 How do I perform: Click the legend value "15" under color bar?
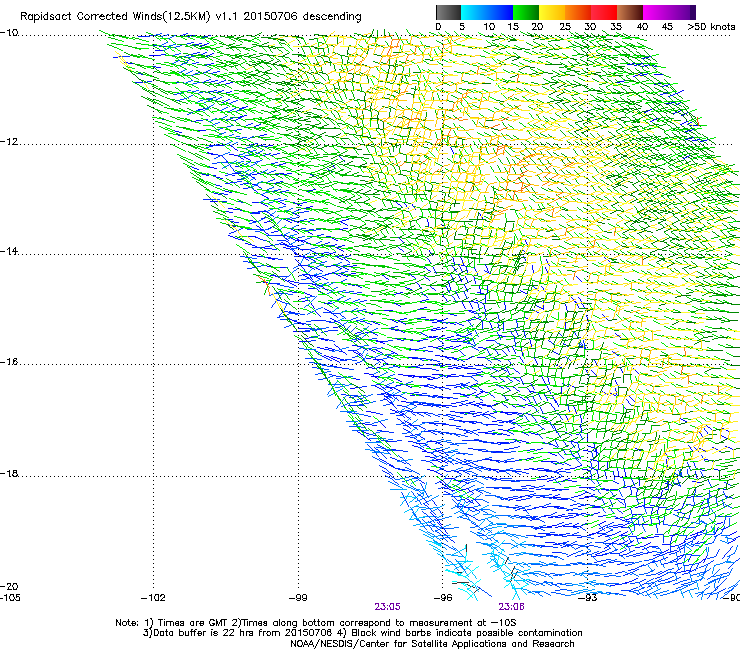tap(513, 27)
